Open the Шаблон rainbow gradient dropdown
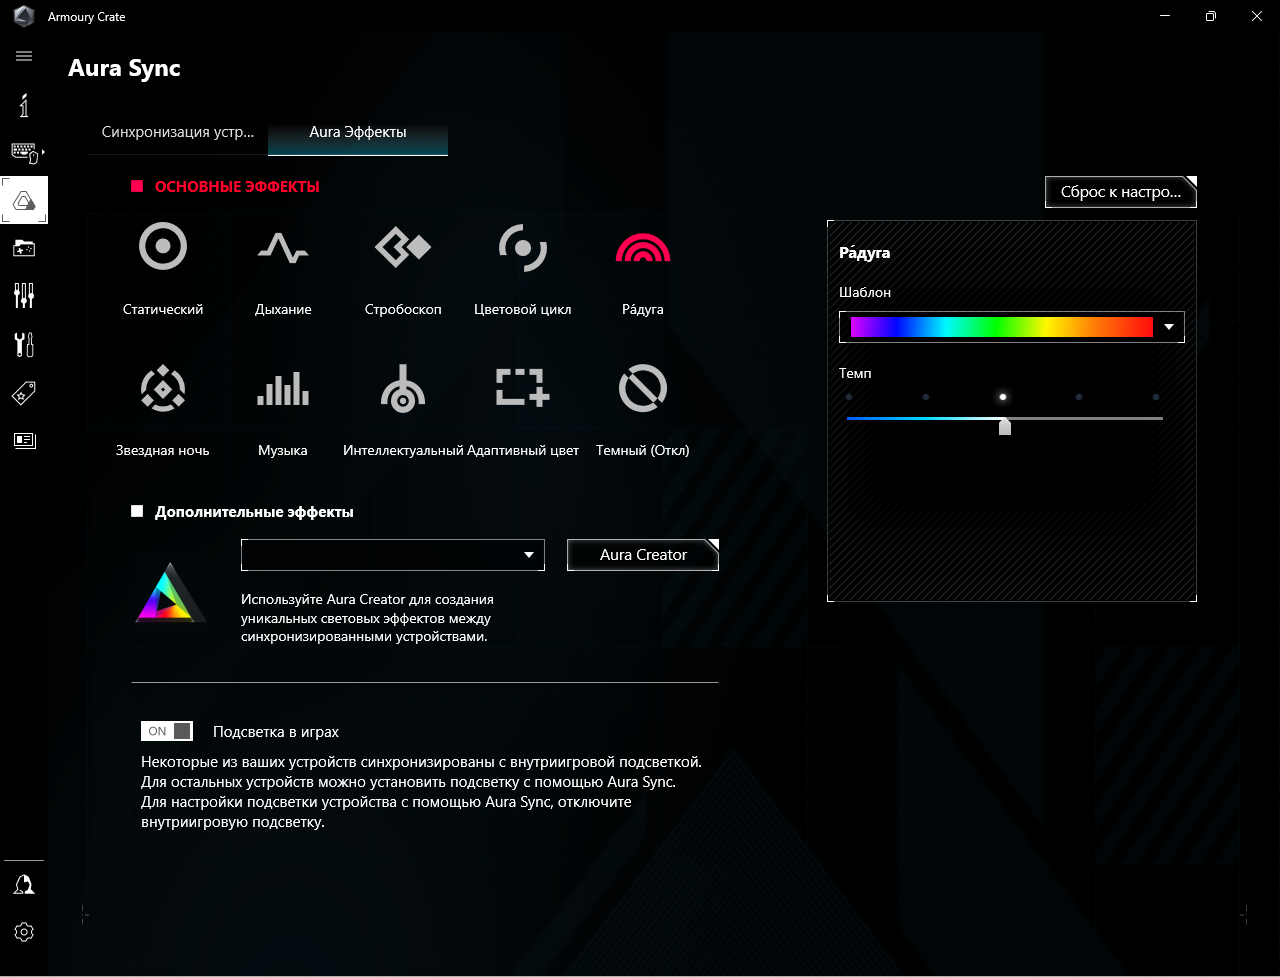The image size is (1280, 977). click(1012, 327)
